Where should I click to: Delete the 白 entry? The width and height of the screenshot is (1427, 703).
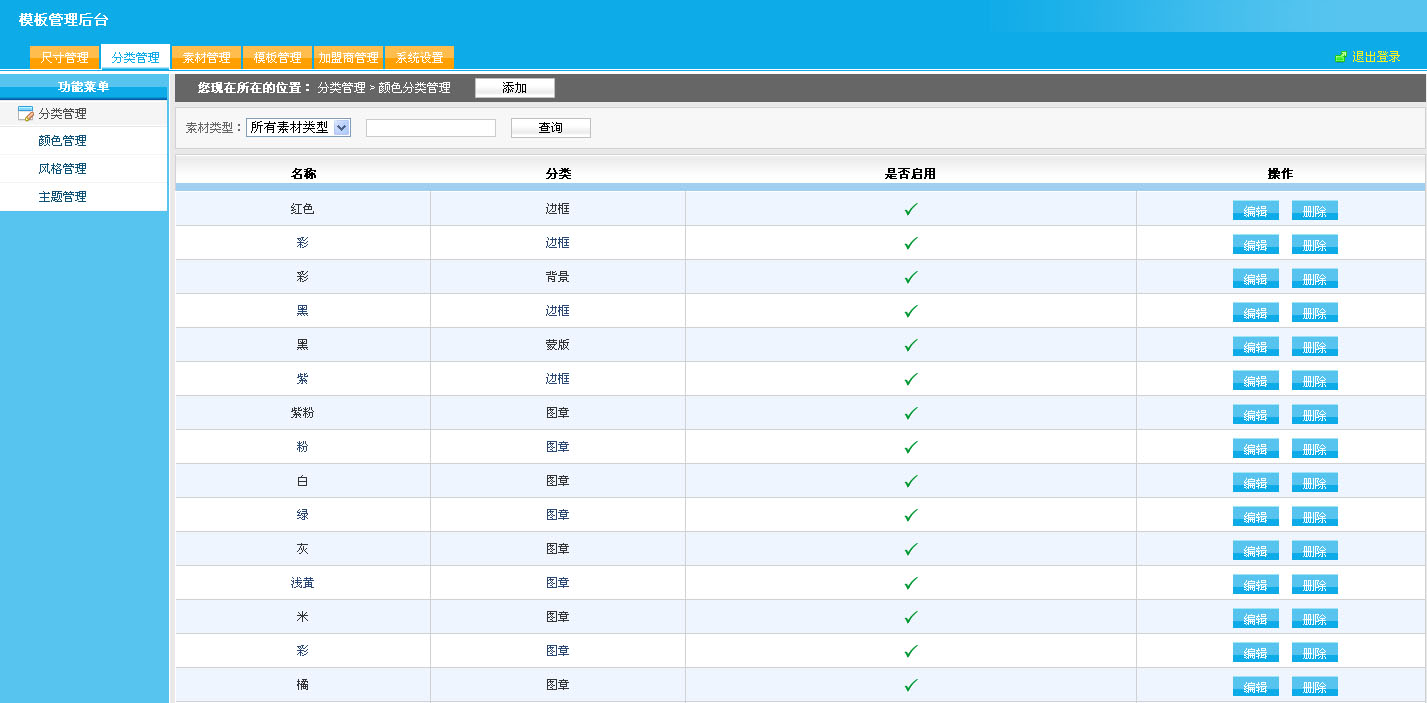(x=1315, y=483)
